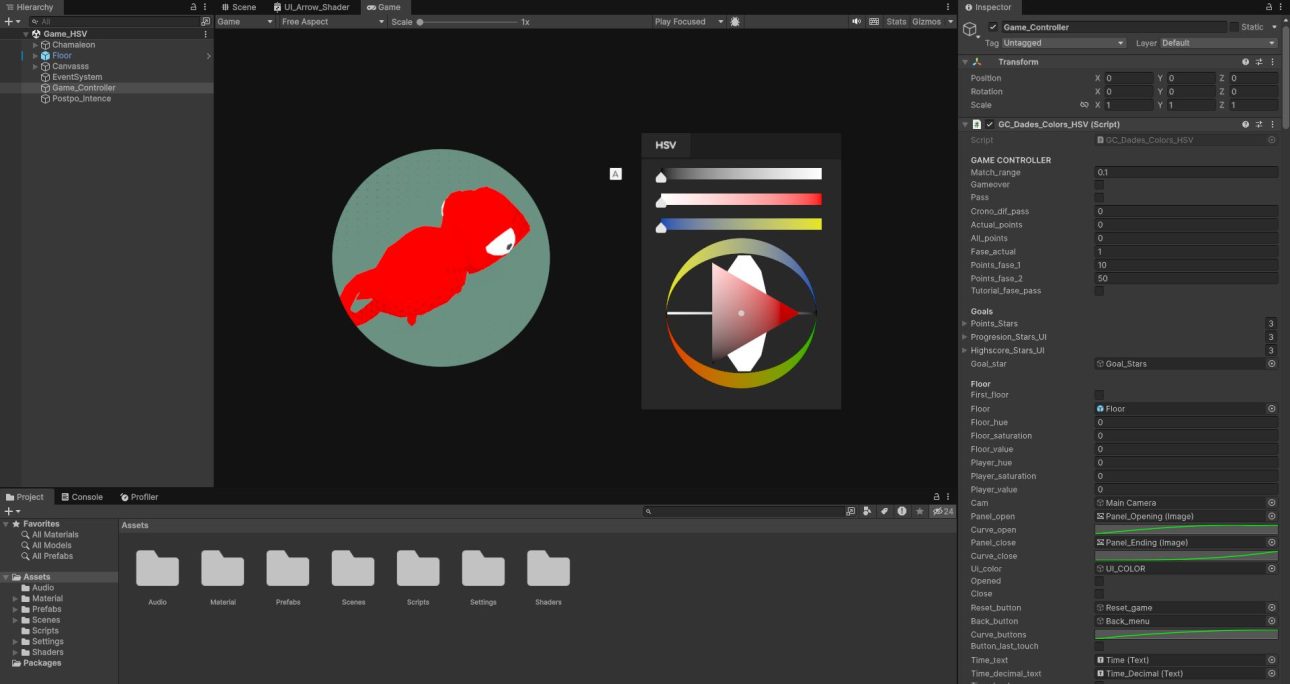Toggle the Scale constrain proportions link icon
1290x684 pixels.
(1084, 104)
